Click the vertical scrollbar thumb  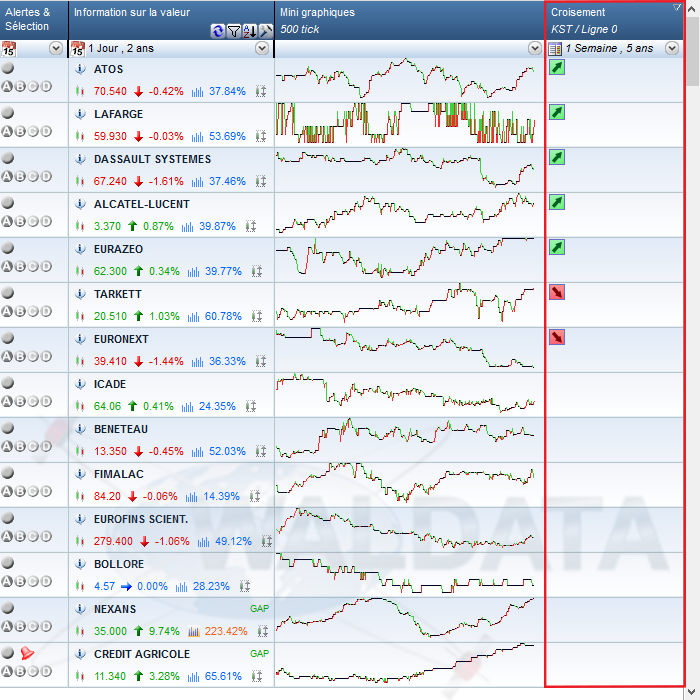tap(692, 51)
